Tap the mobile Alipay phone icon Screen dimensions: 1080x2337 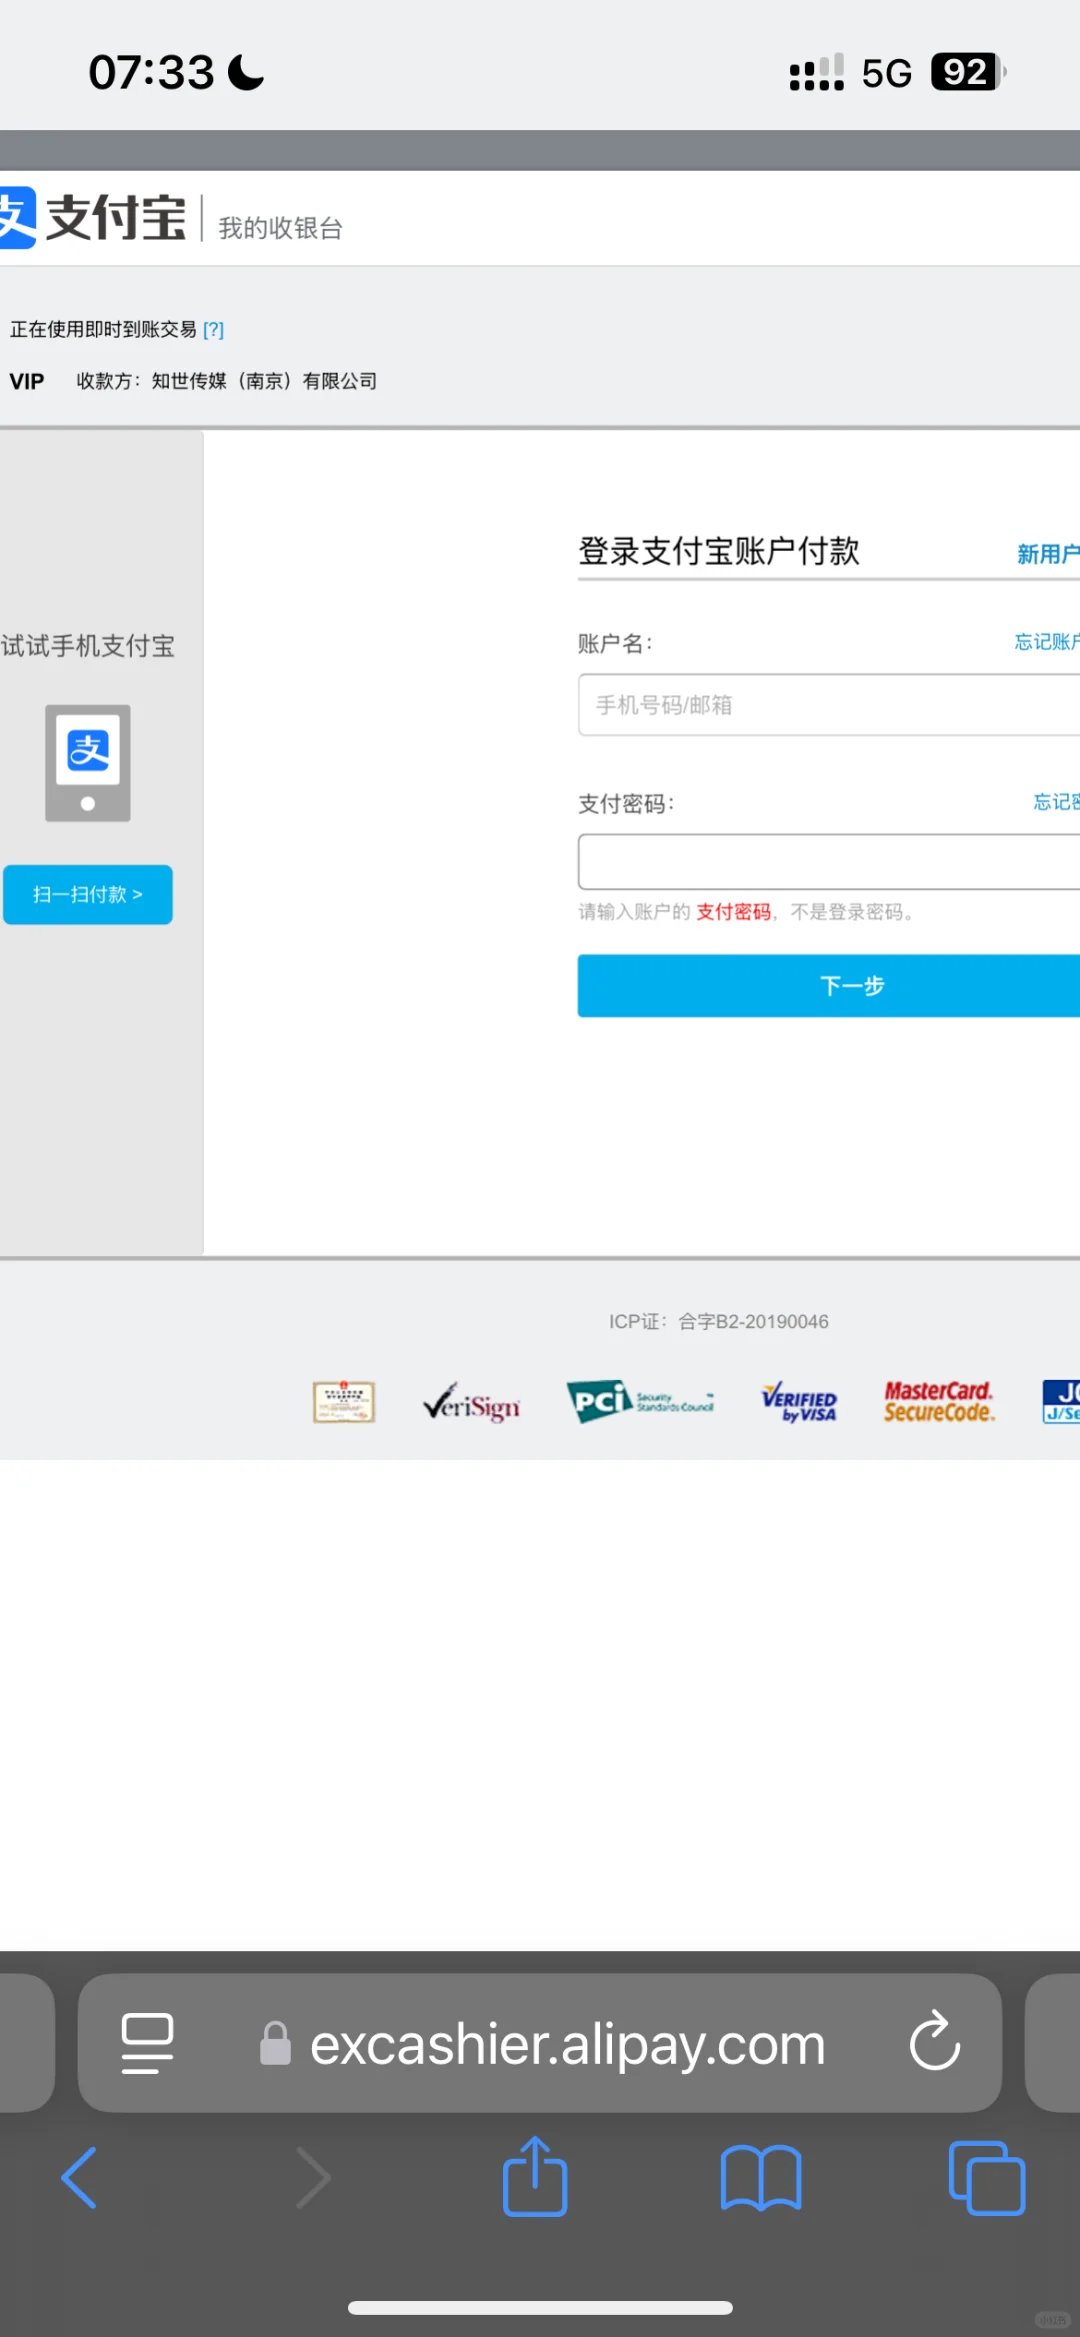88,763
